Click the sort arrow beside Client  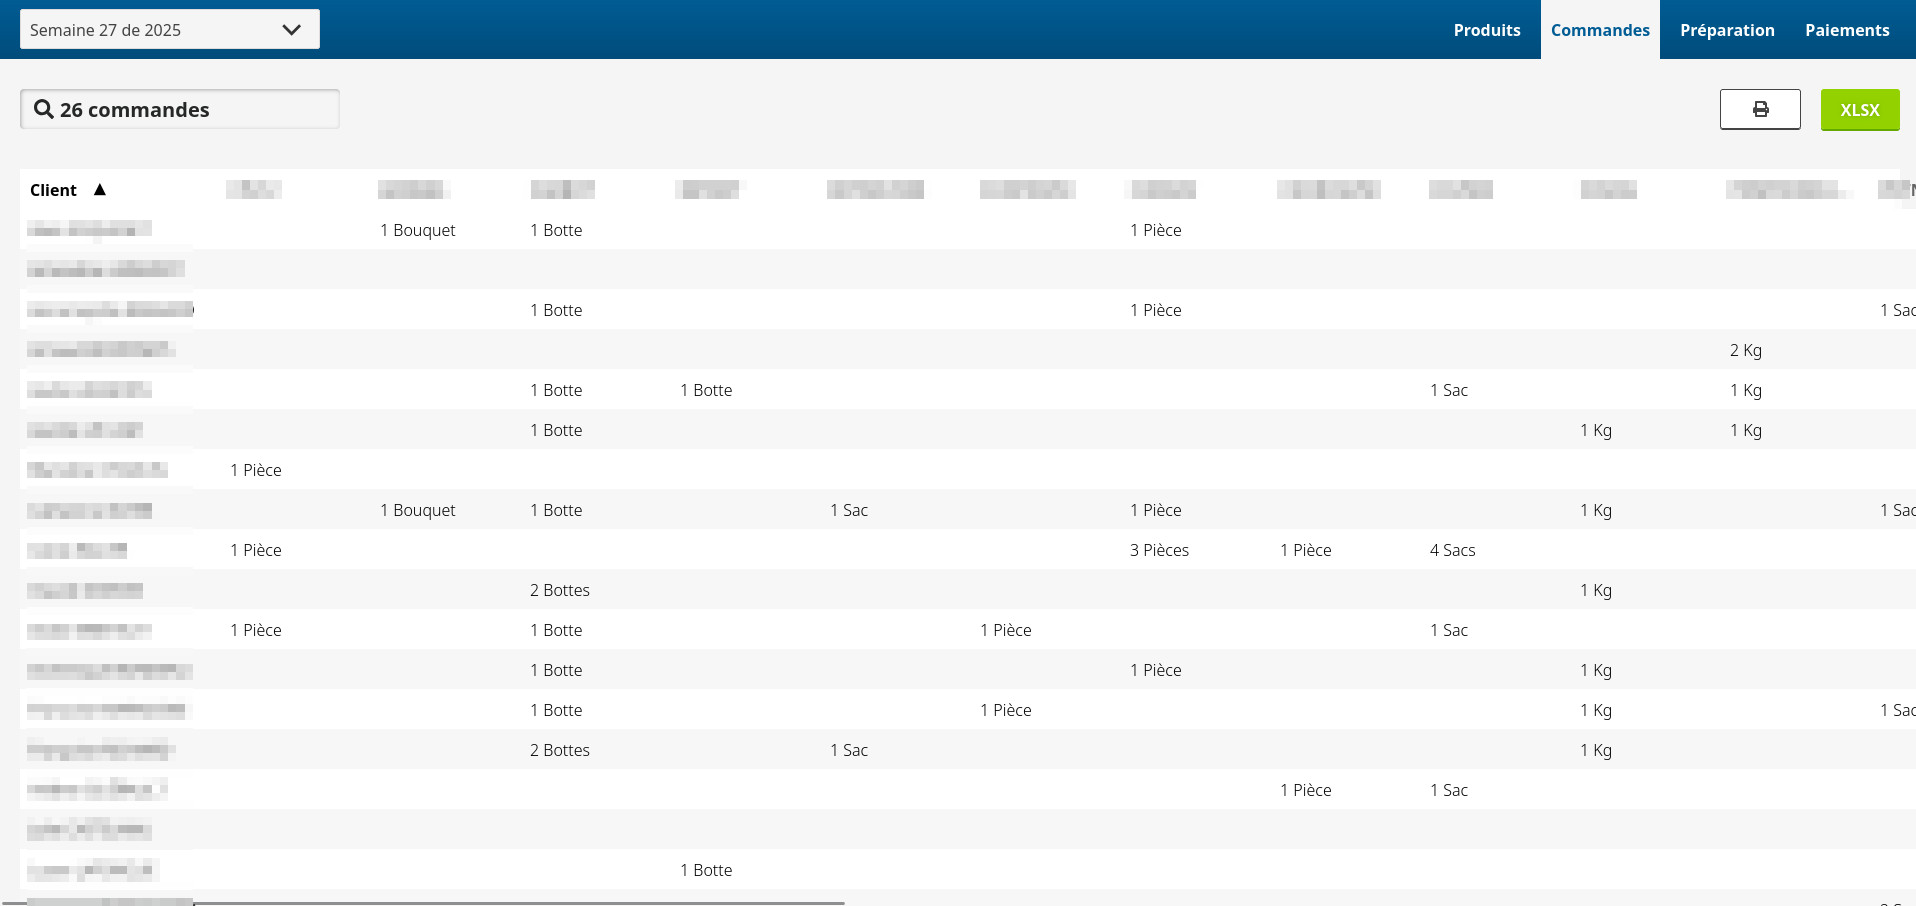[x=100, y=190]
